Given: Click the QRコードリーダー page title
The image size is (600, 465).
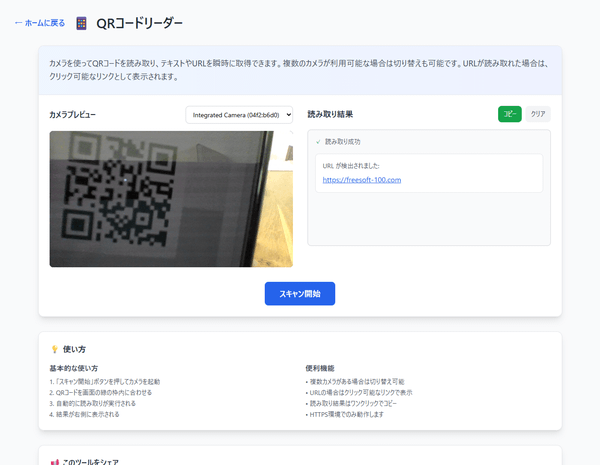Looking at the screenshot, I should [x=139, y=22].
